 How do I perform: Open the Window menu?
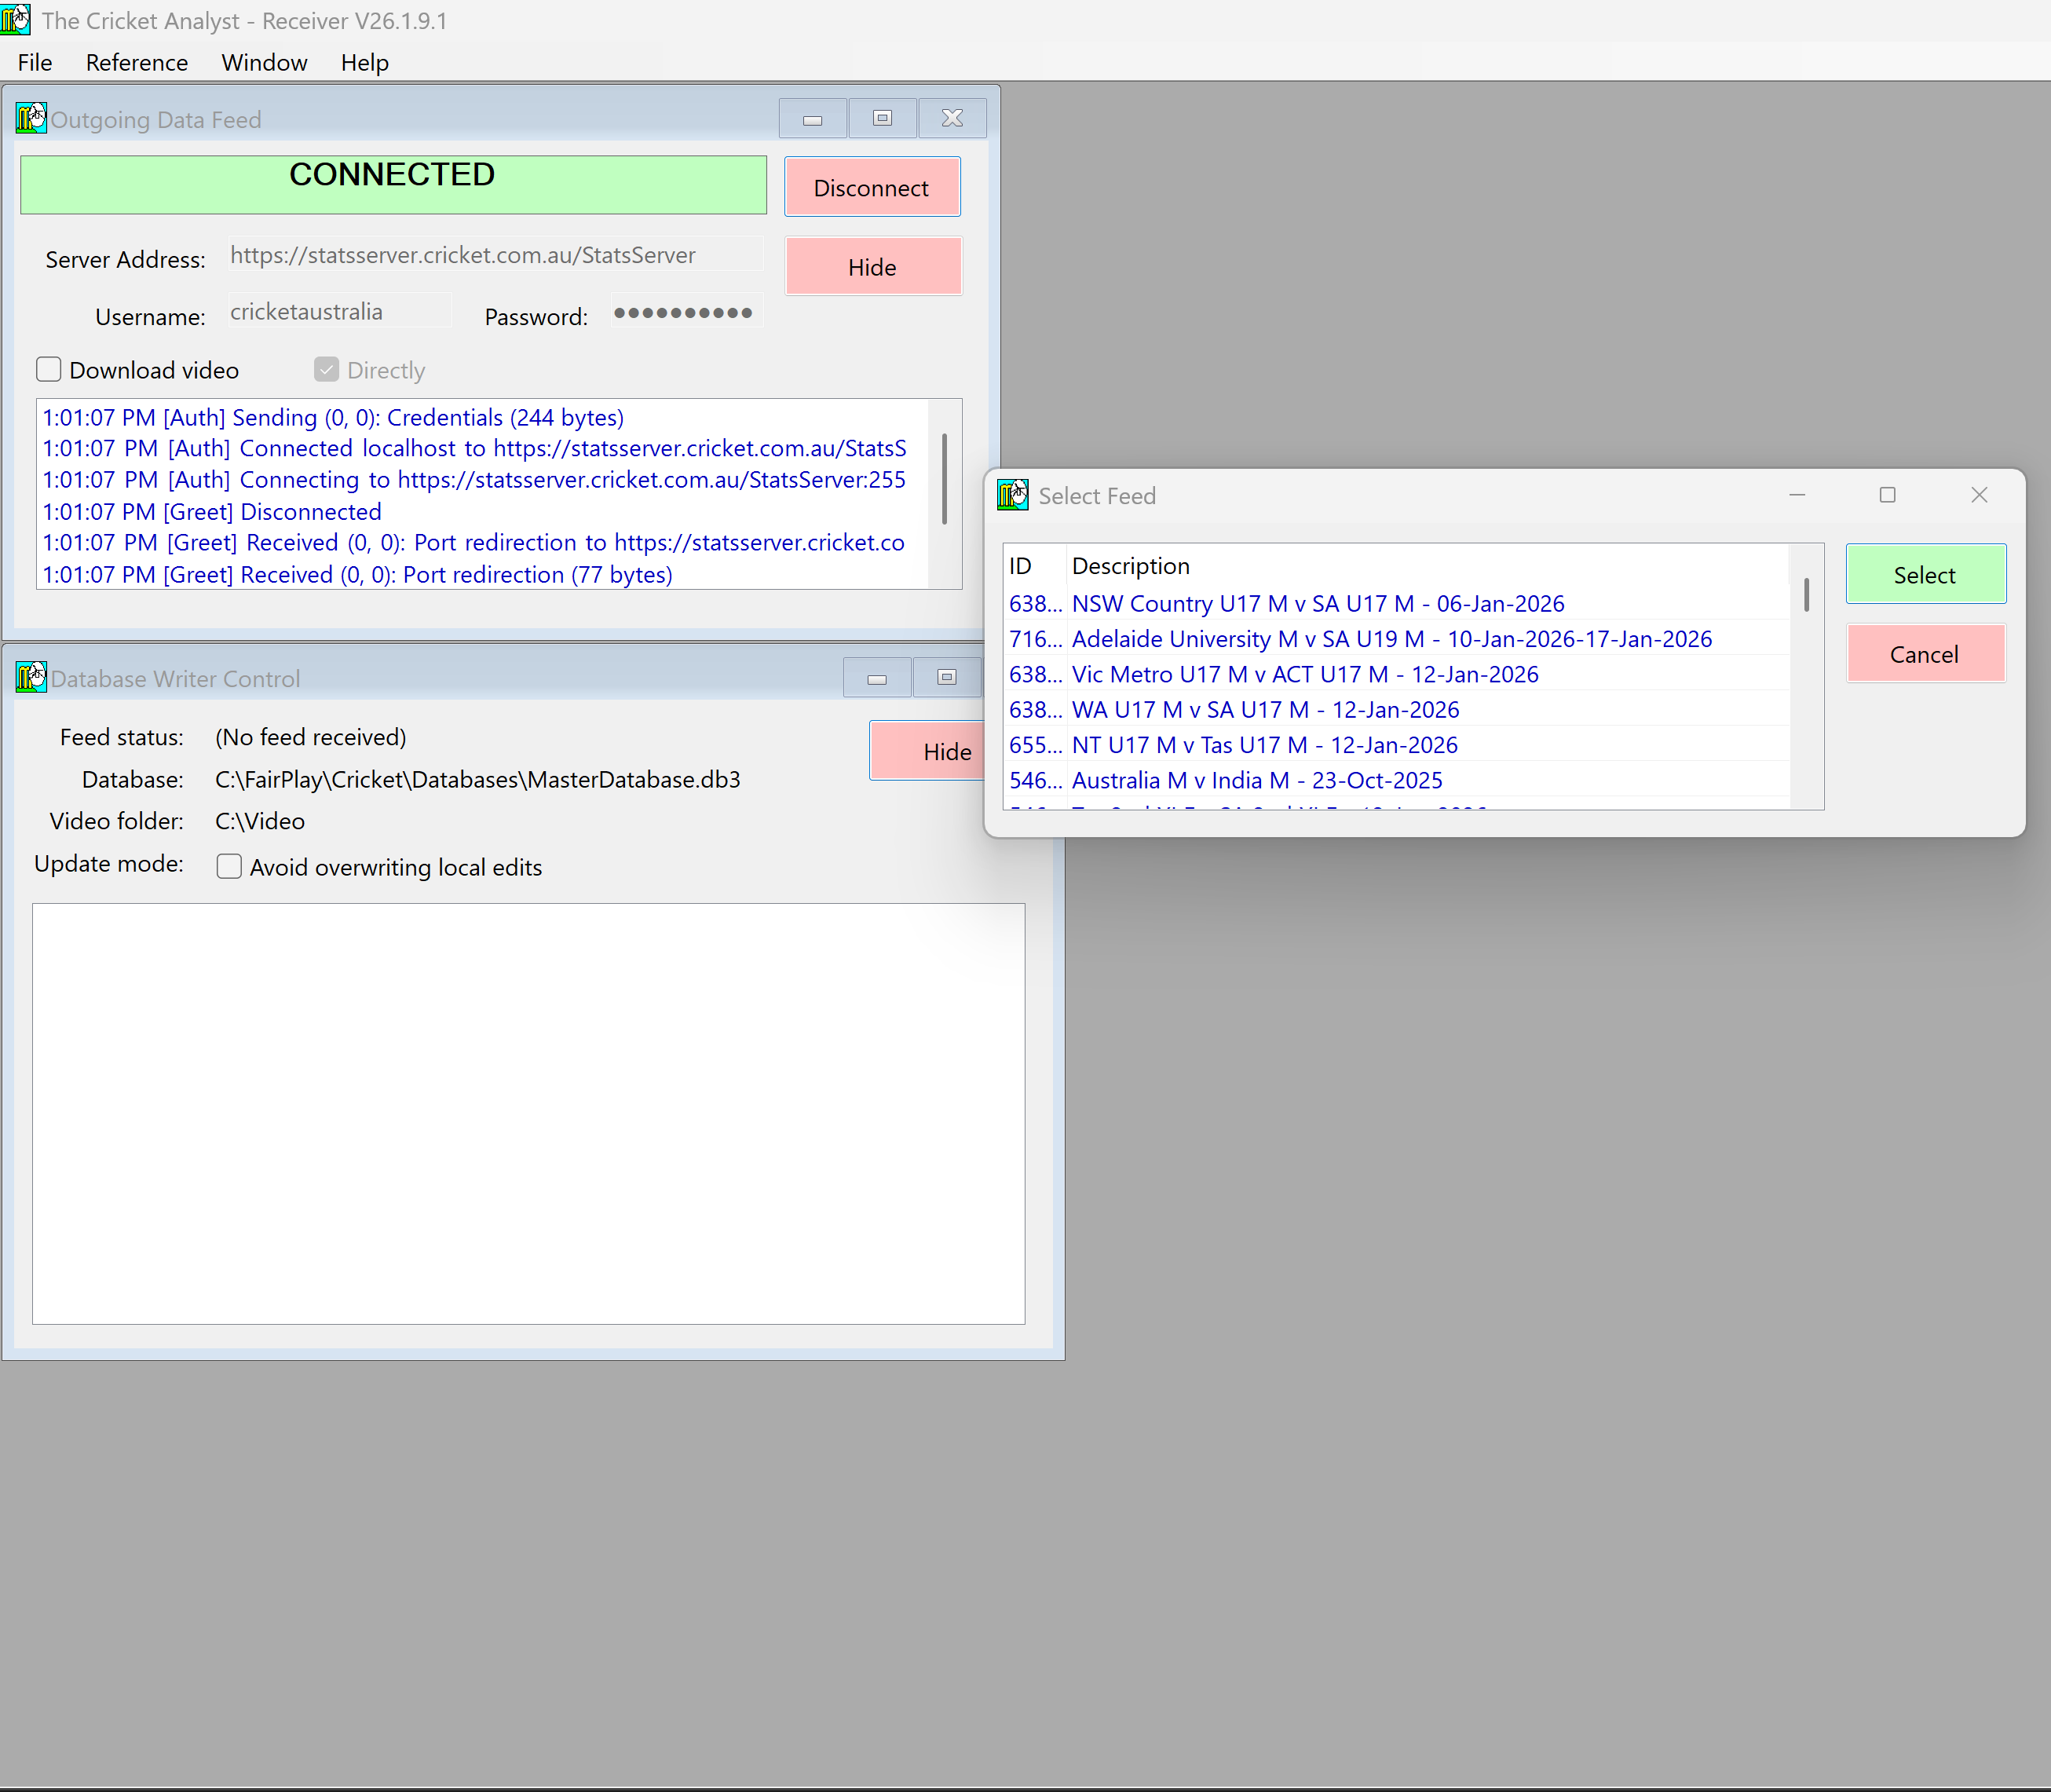coord(264,62)
